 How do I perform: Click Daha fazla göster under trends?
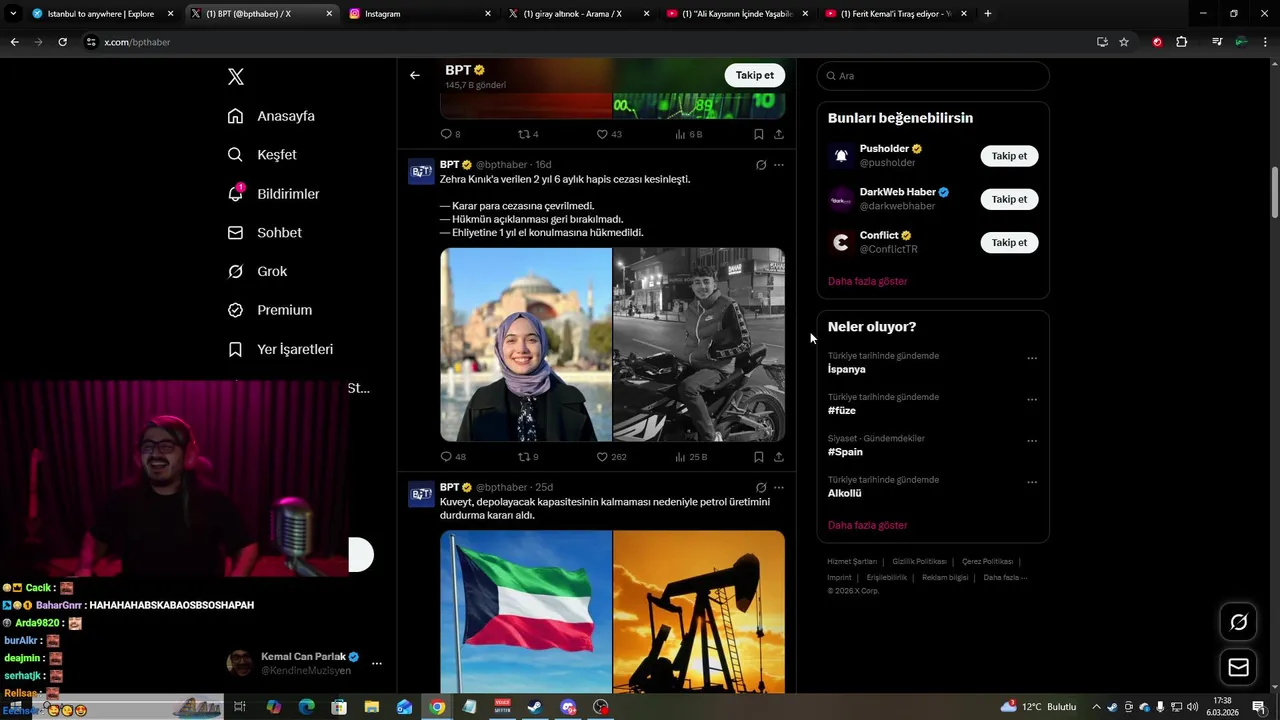point(868,526)
